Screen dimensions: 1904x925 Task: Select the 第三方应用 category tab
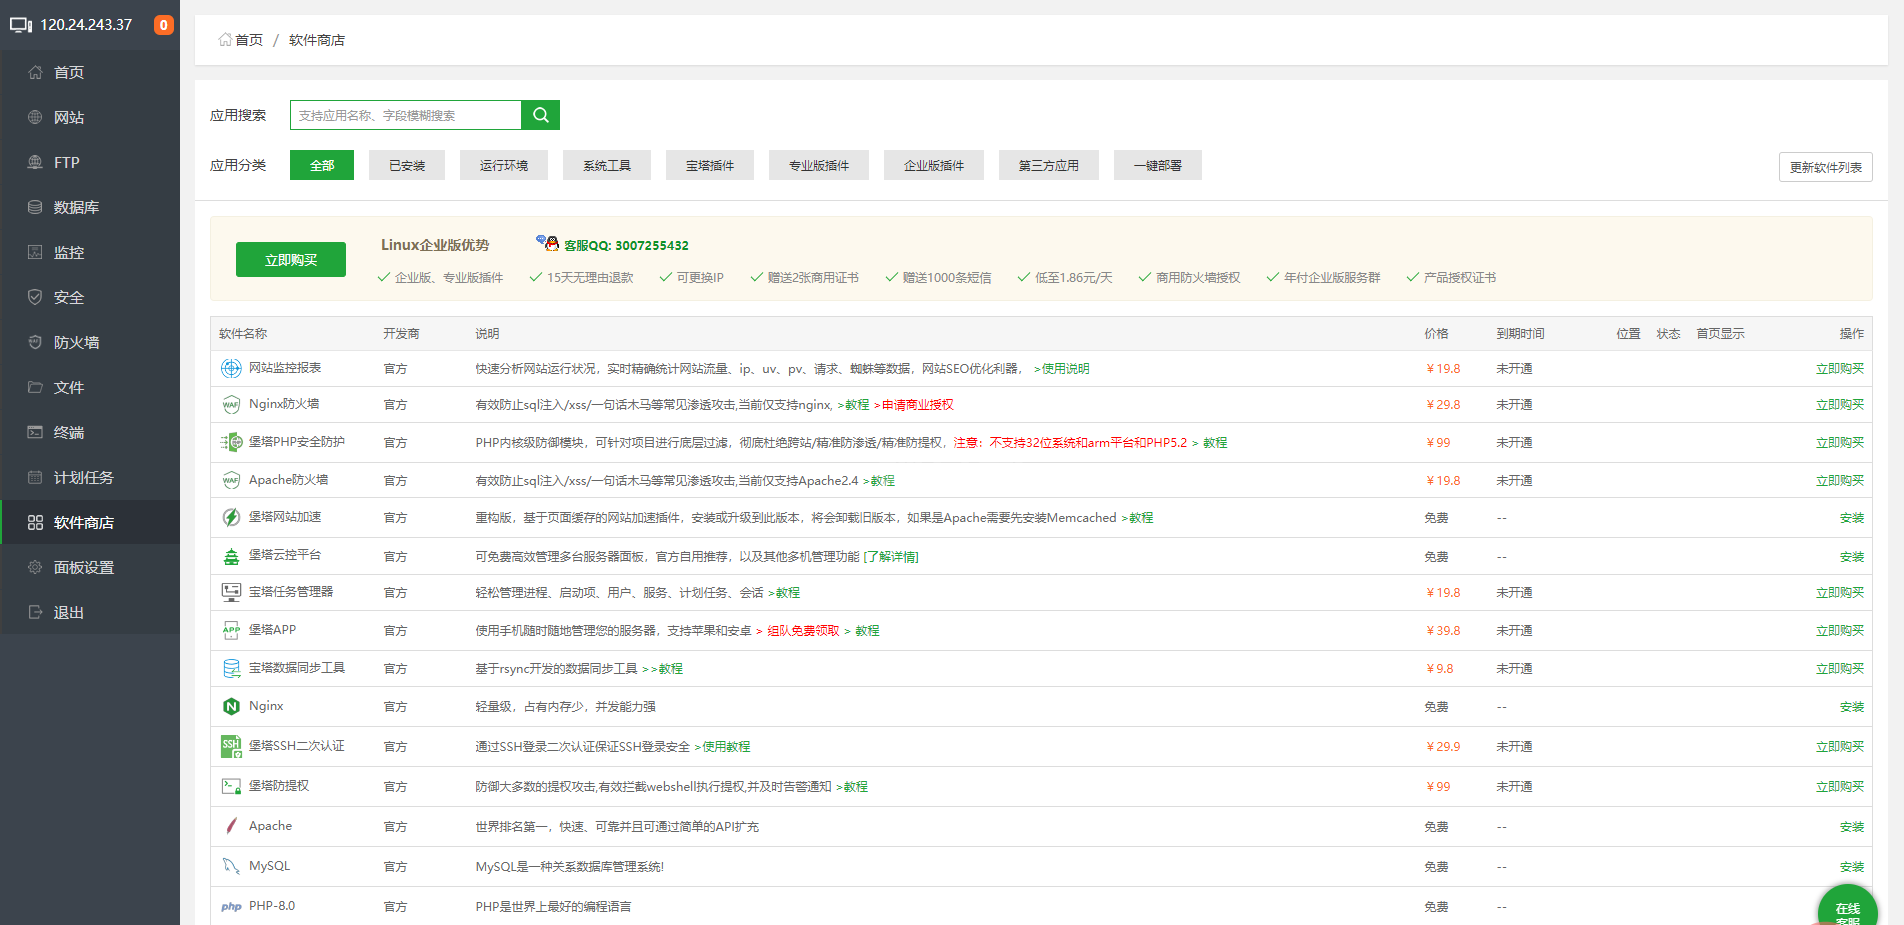point(1049,165)
